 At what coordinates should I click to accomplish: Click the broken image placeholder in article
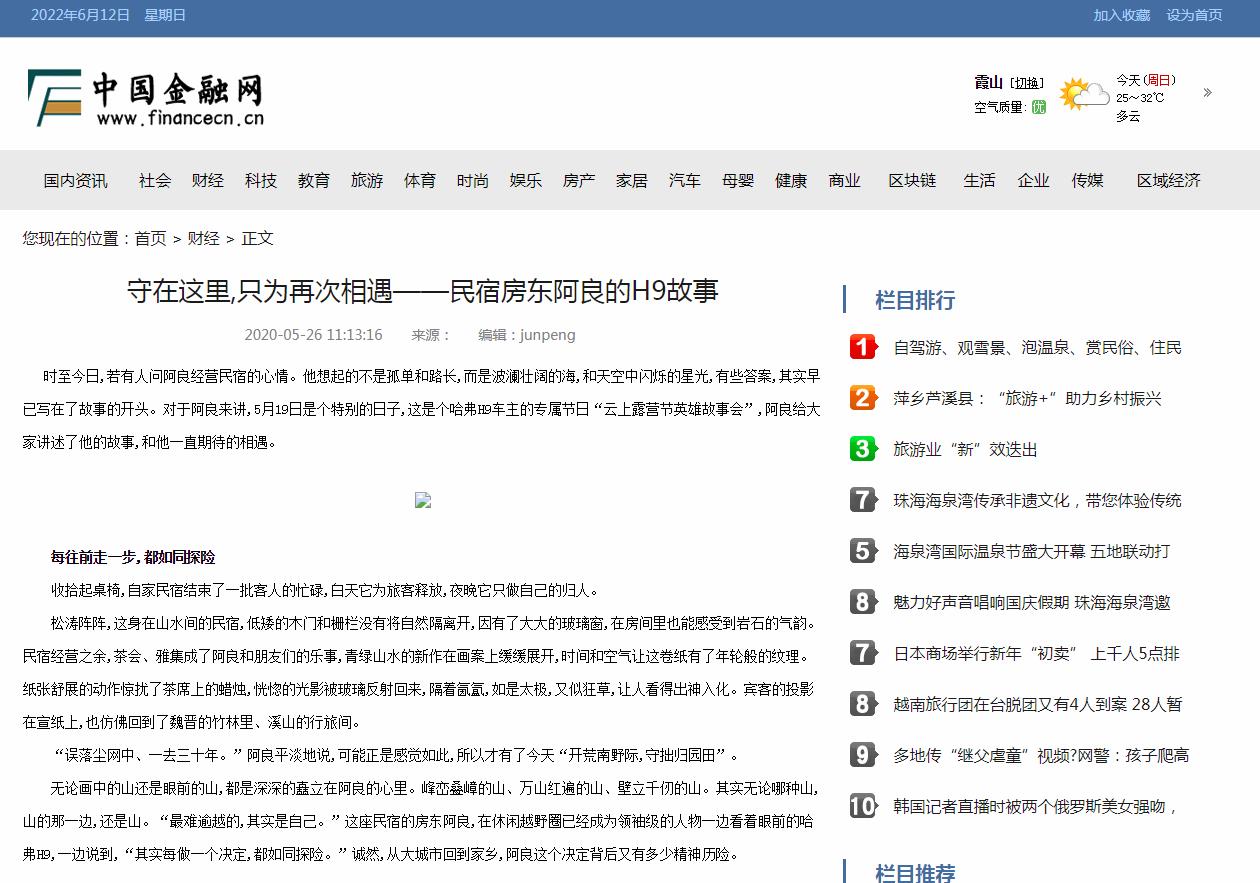(x=423, y=500)
